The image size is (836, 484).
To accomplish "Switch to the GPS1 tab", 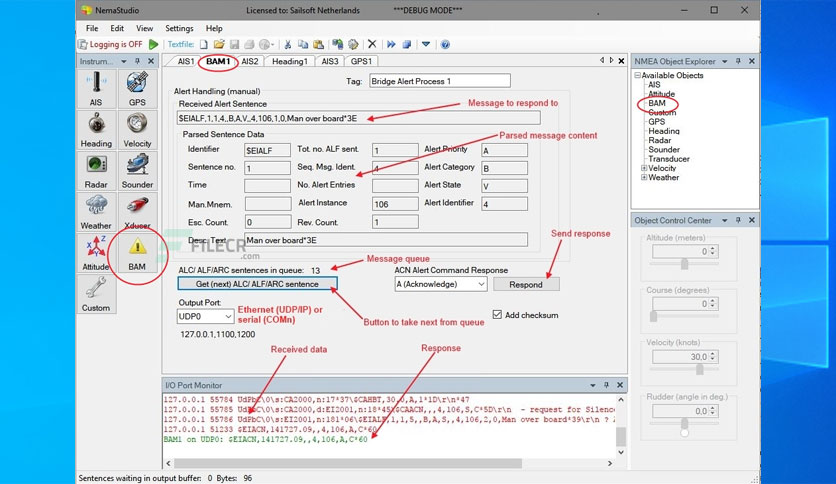I will (x=361, y=61).
